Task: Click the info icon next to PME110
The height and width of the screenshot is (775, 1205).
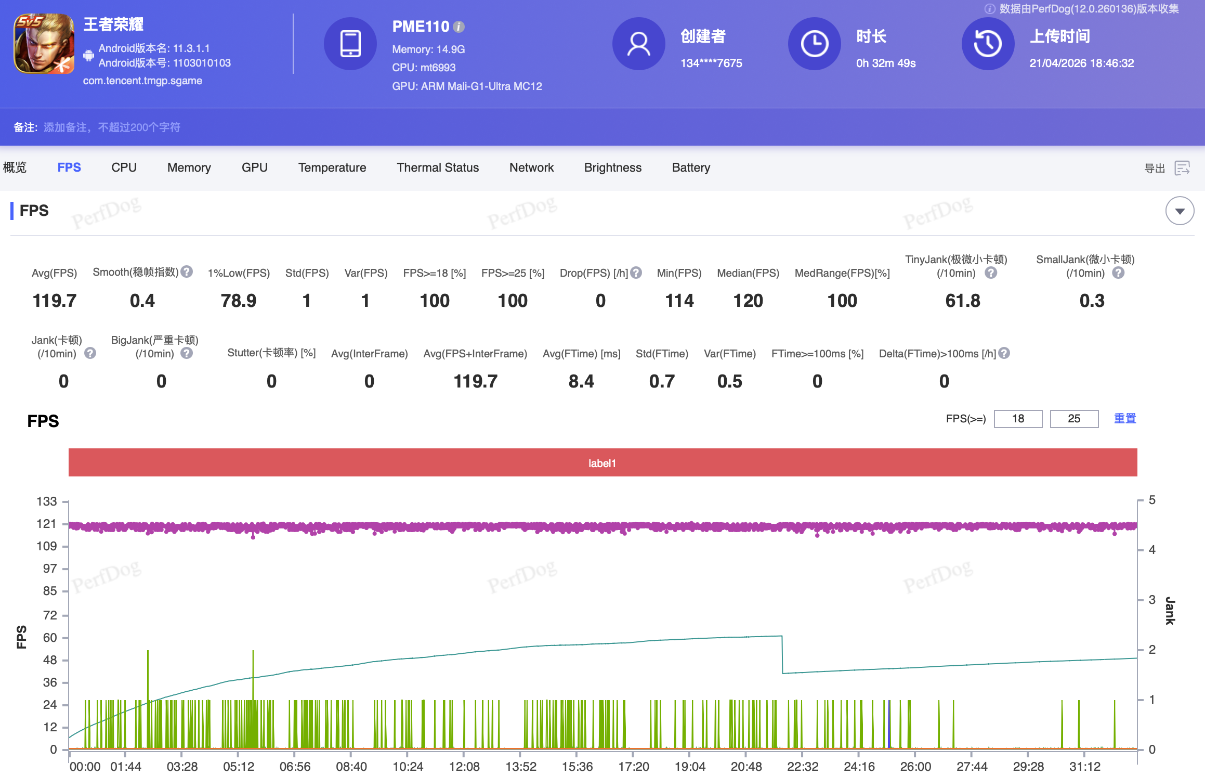Action: point(459,27)
